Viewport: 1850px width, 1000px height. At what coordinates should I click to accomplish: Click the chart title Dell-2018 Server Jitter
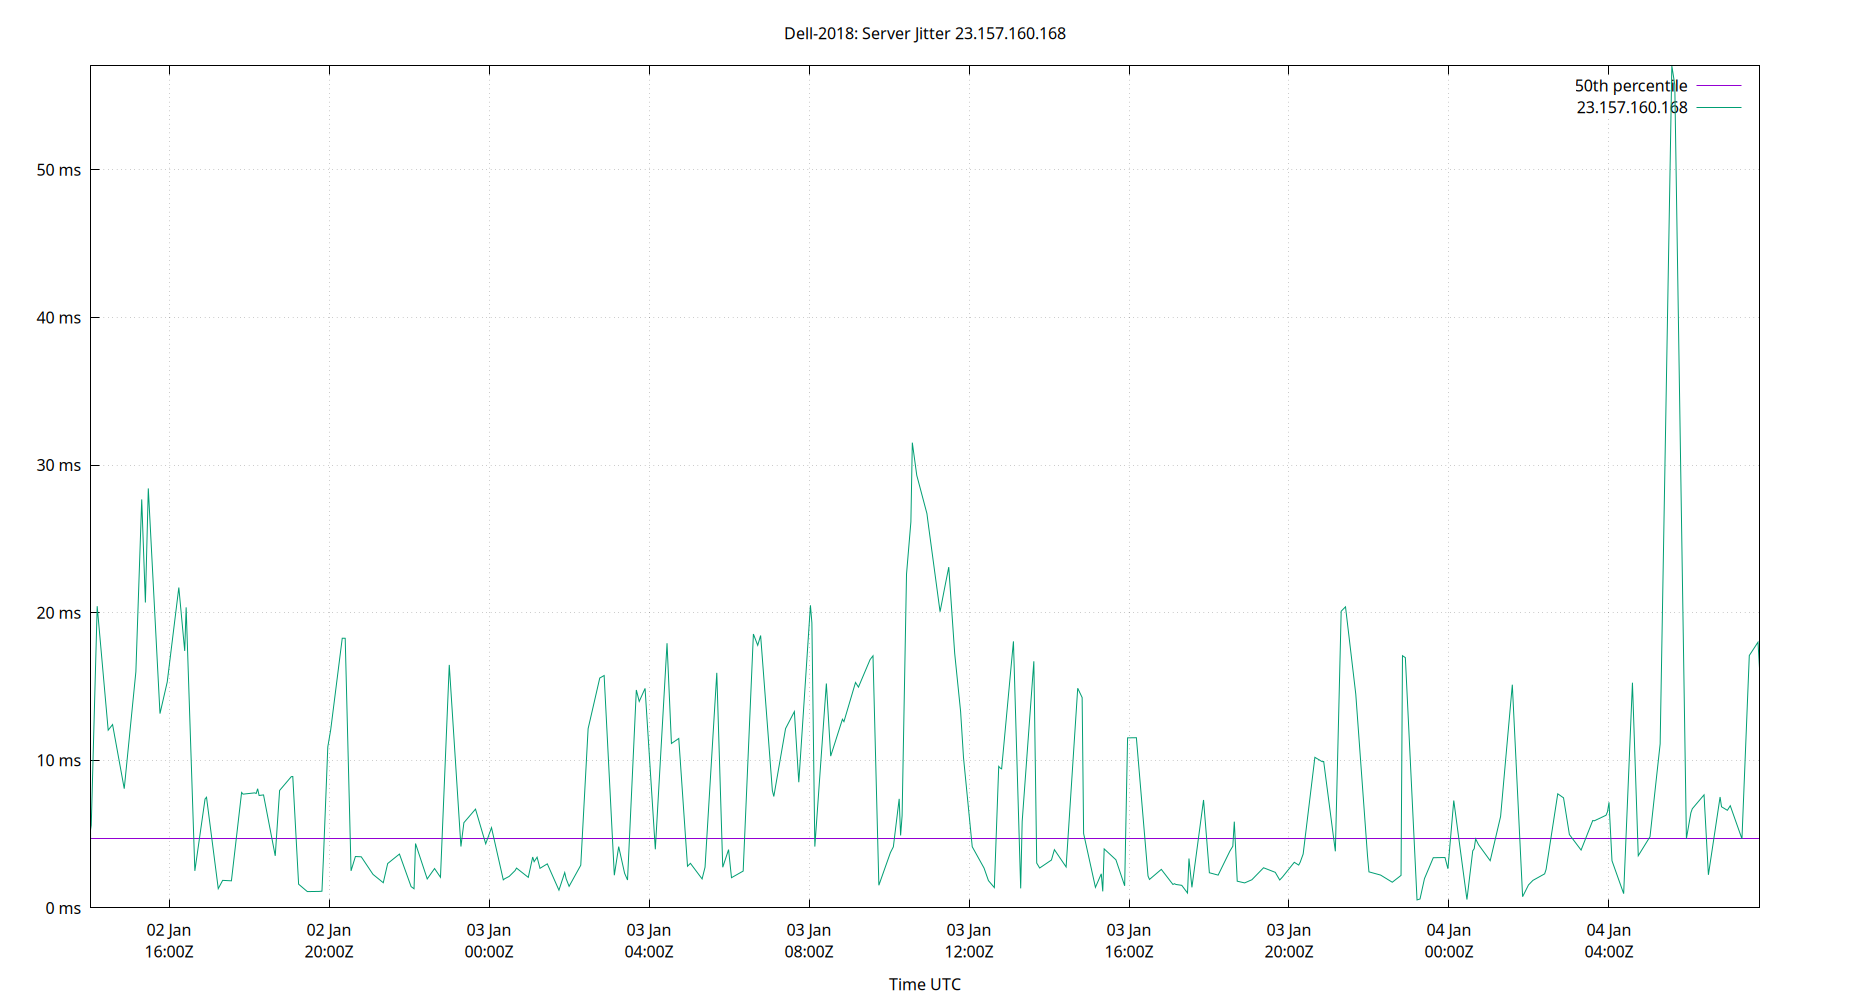[925, 33]
